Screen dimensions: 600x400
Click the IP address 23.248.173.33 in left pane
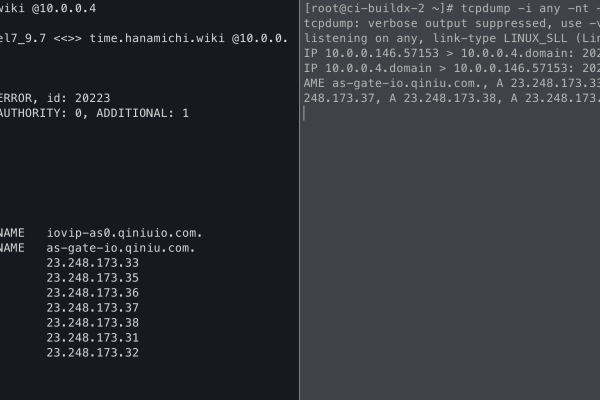click(92, 262)
